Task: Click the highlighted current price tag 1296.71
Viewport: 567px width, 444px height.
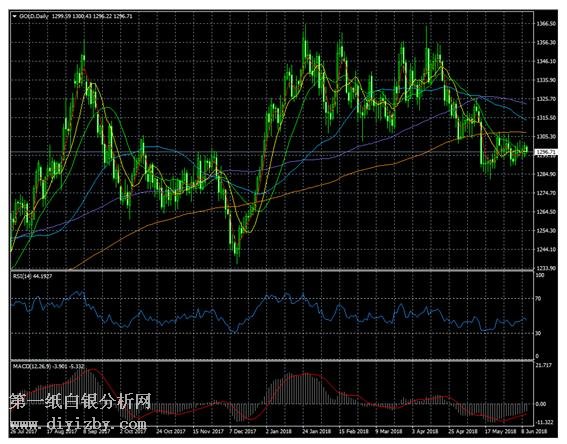Action: tap(546, 152)
